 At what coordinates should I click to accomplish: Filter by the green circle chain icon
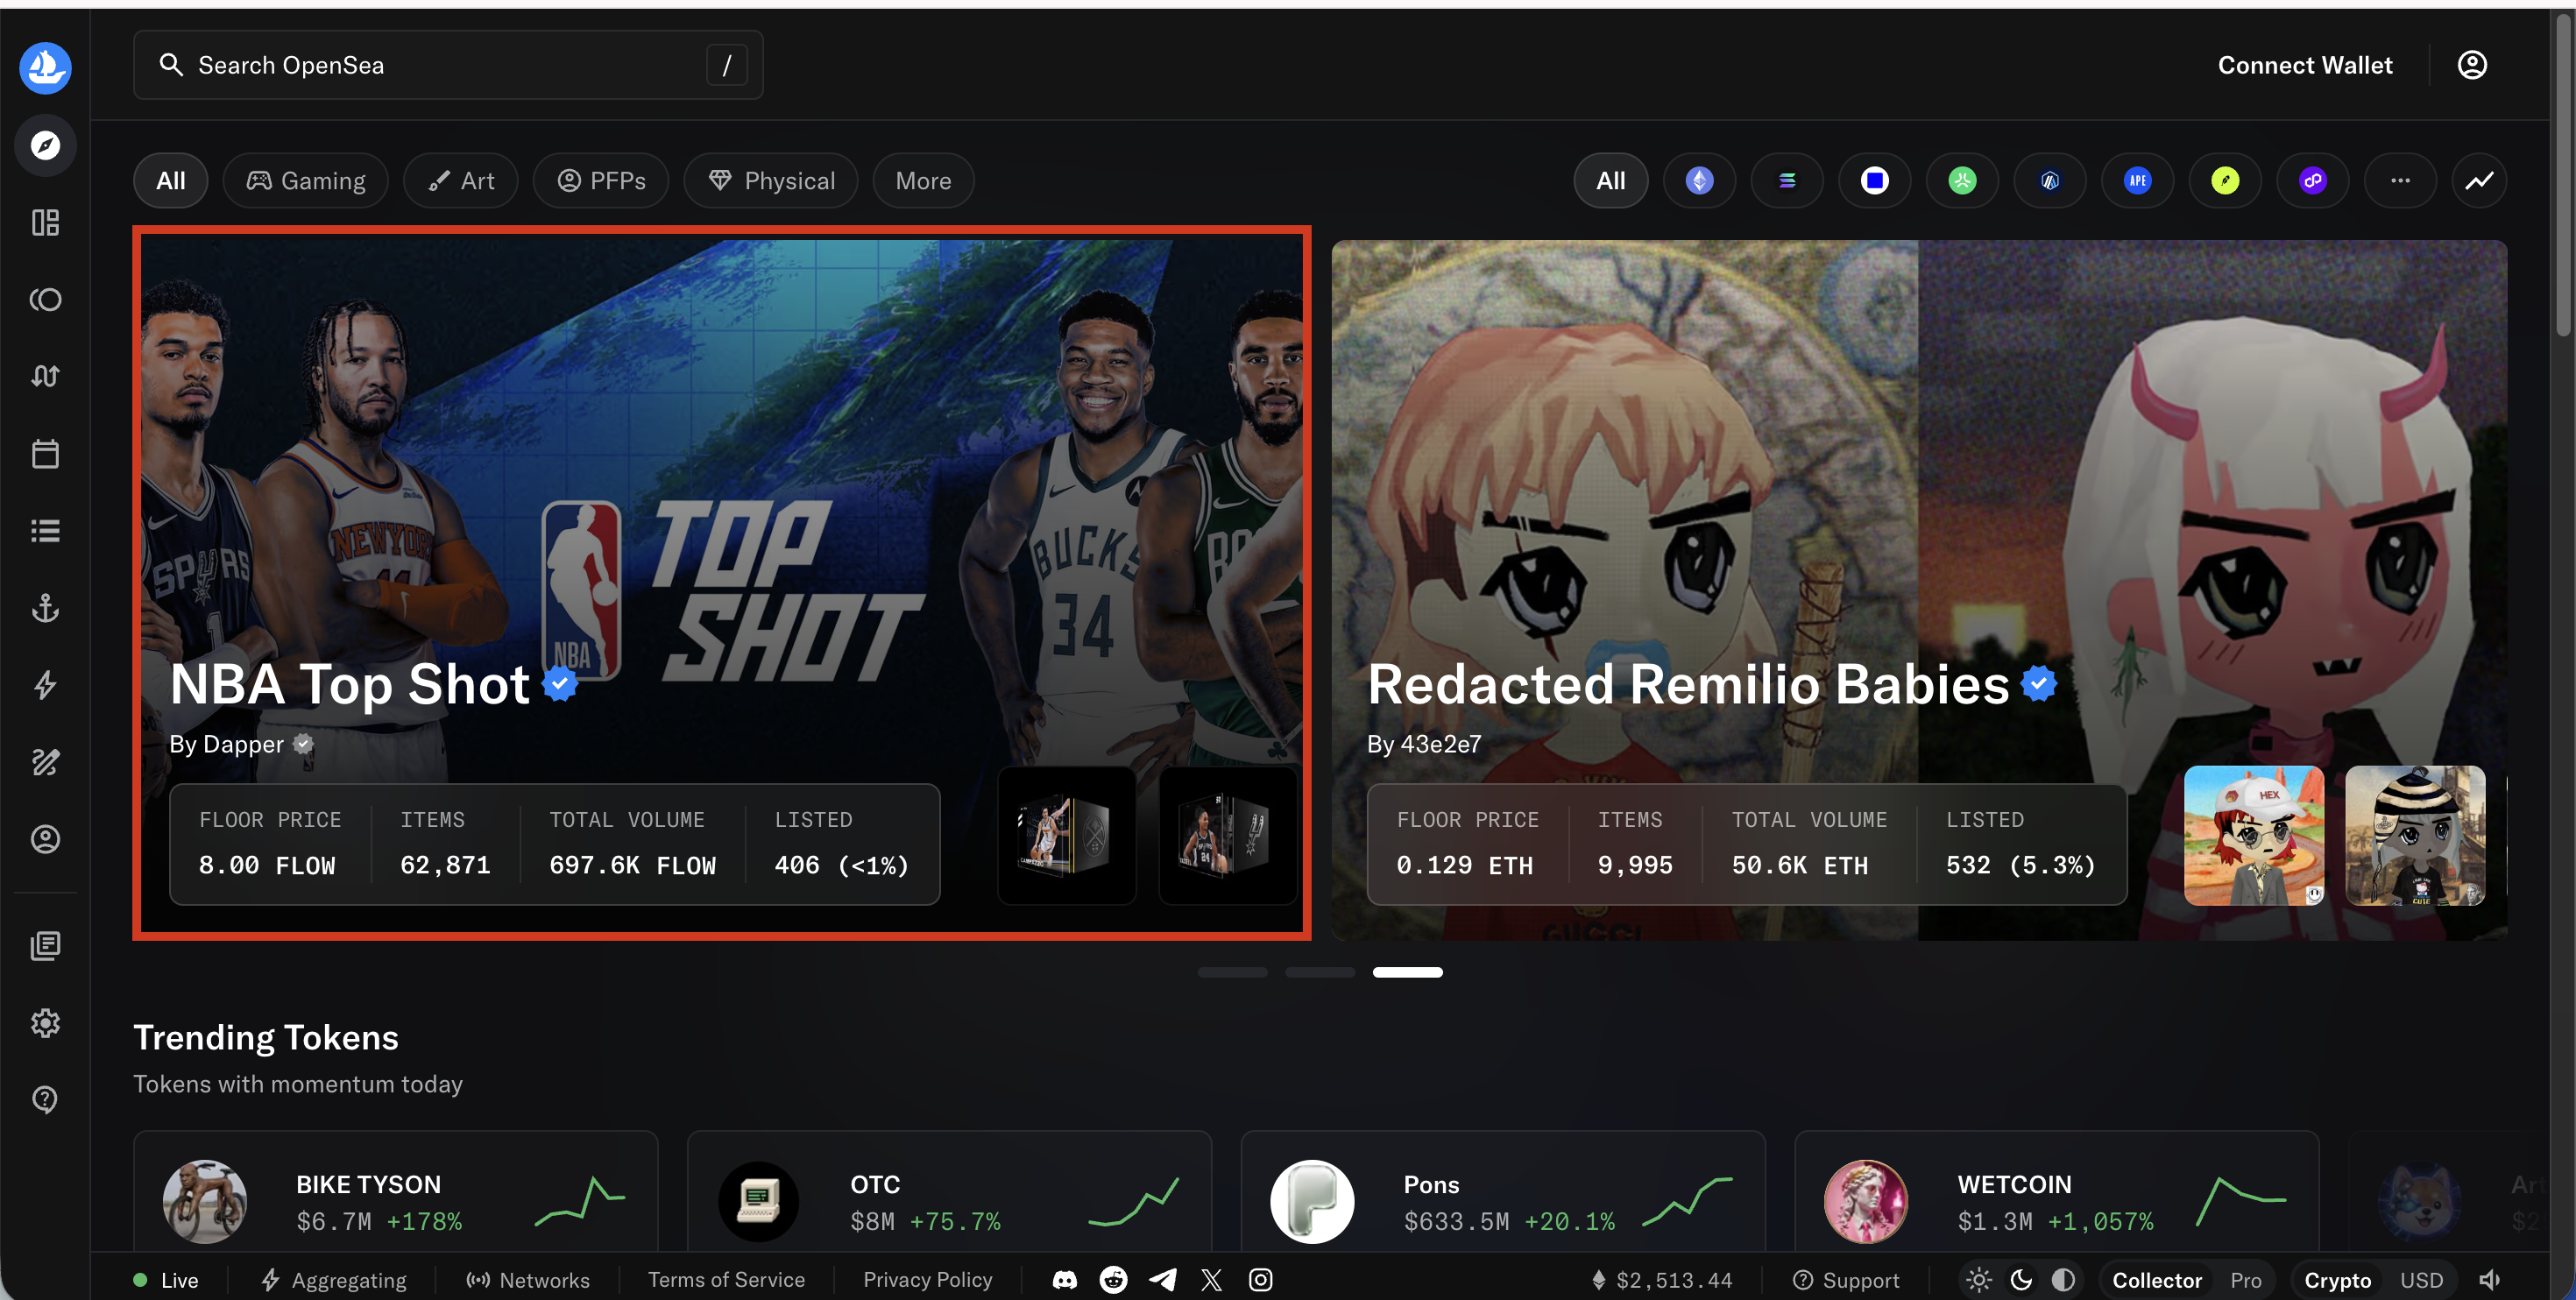pos(1962,181)
